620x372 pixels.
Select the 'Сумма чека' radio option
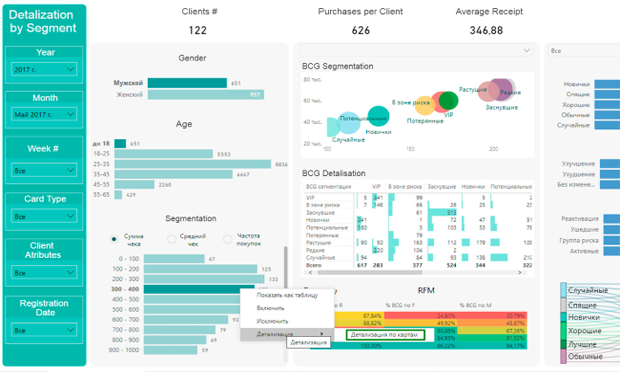pyautogui.click(x=114, y=239)
